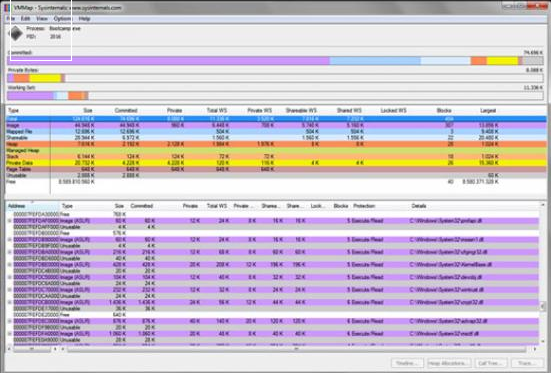Expand the KernelBase.dll image row

click(10, 264)
